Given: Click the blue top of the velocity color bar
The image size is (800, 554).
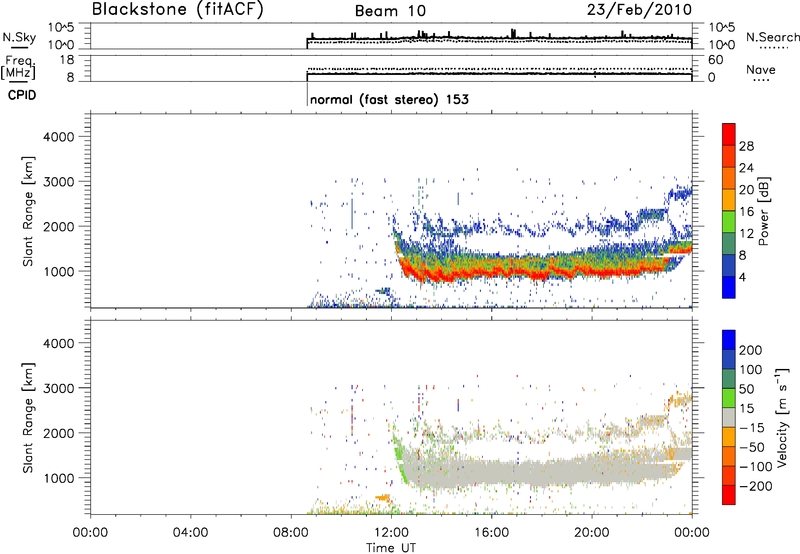Looking at the screenshot, I should click(729, 340).
